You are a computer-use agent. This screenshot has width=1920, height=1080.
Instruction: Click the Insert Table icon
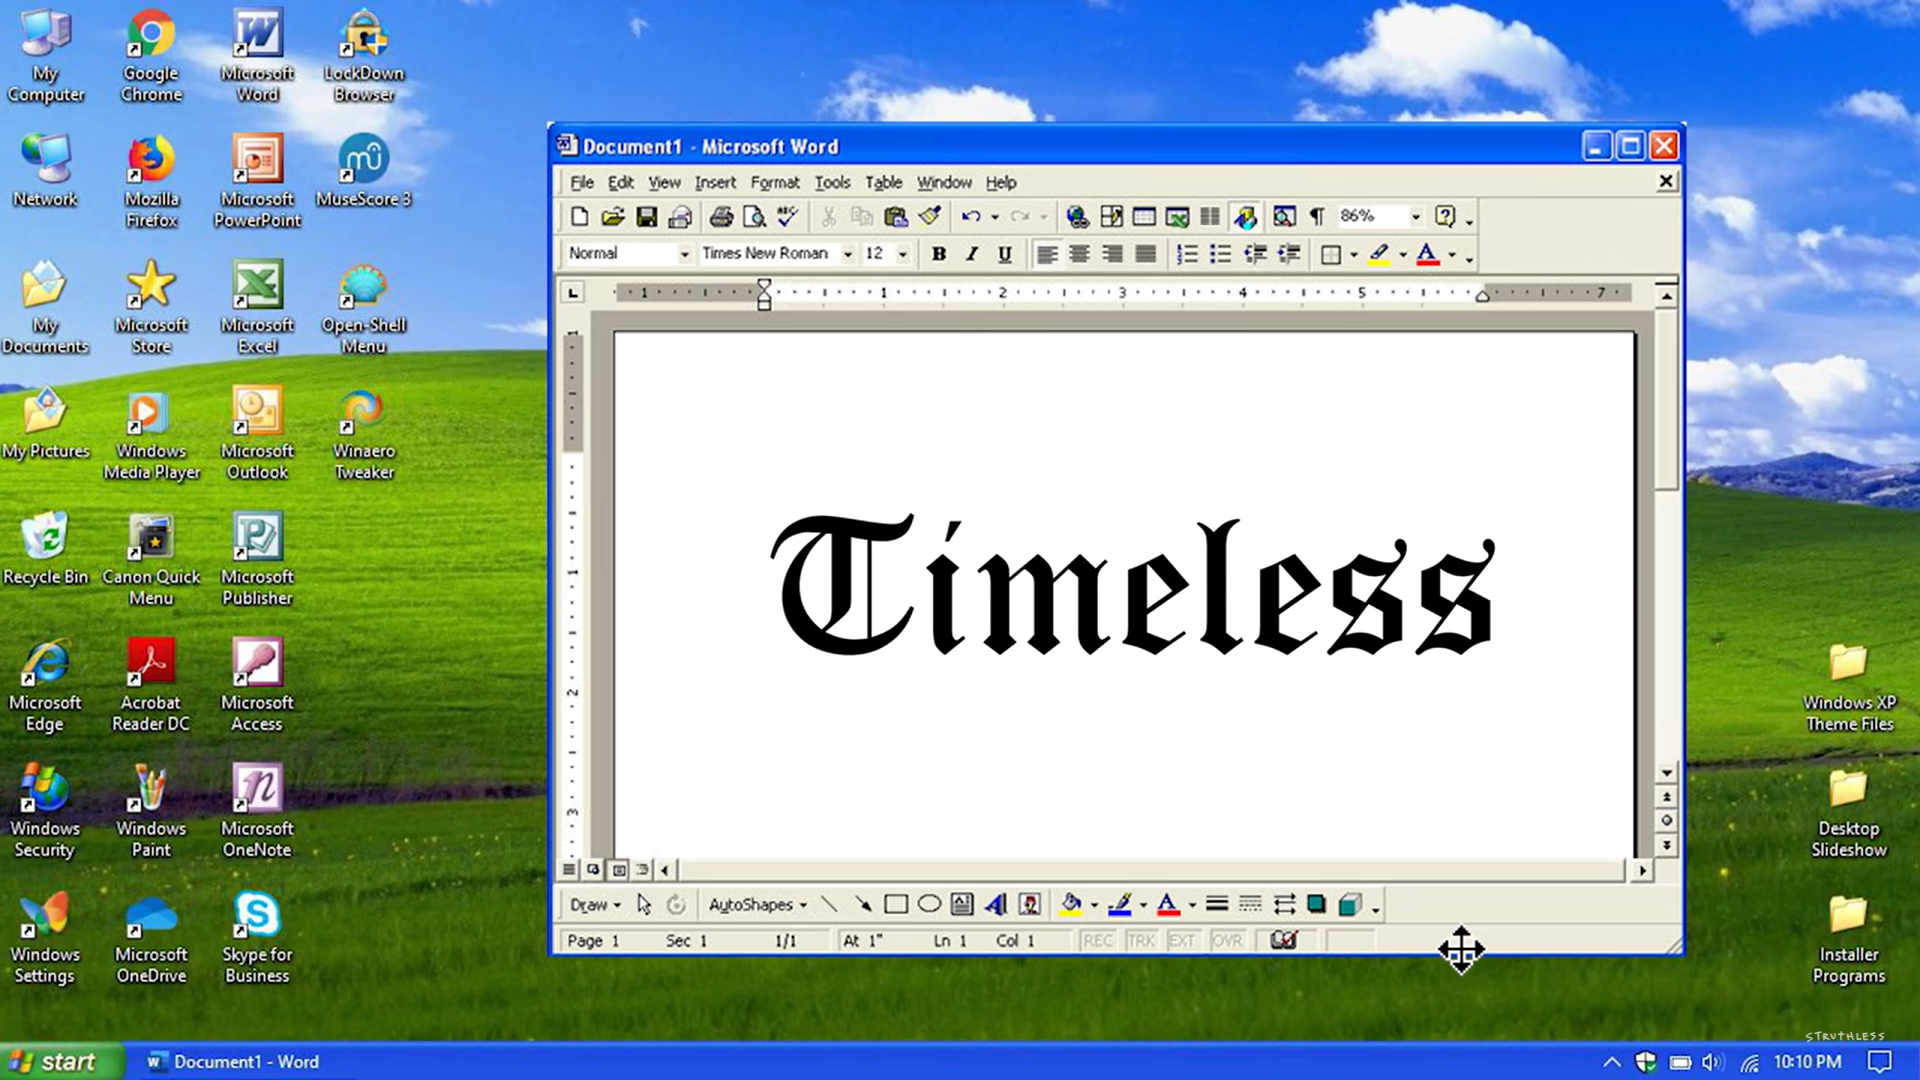[1144, 216]
